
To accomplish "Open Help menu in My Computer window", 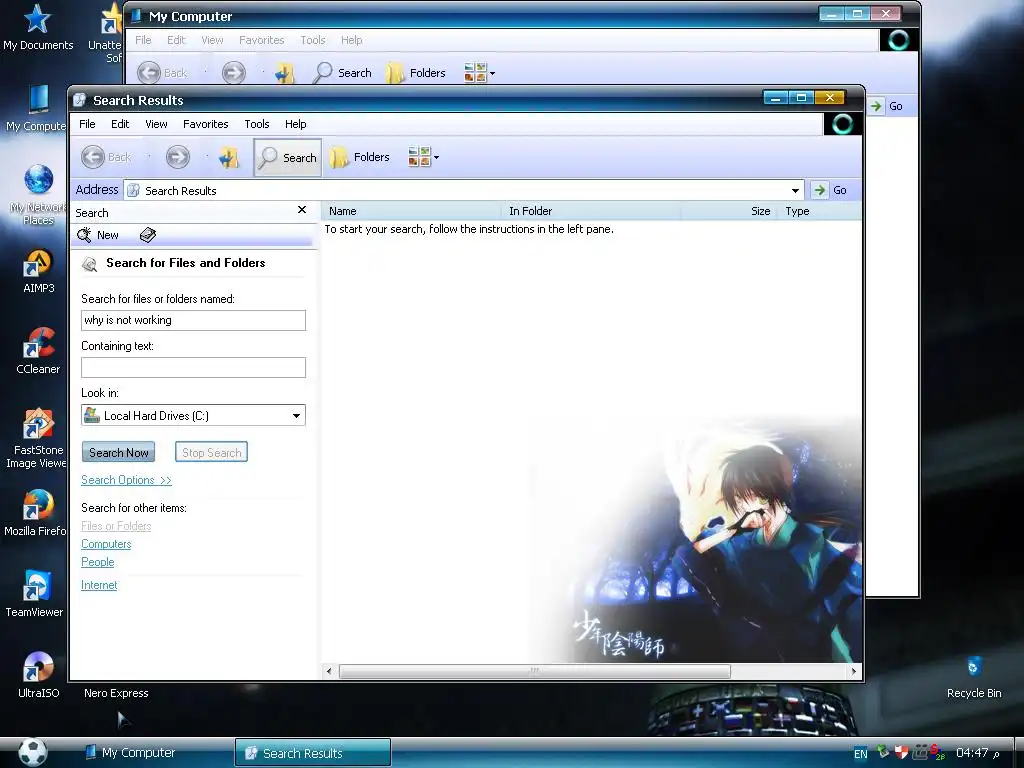I will 351,40.
